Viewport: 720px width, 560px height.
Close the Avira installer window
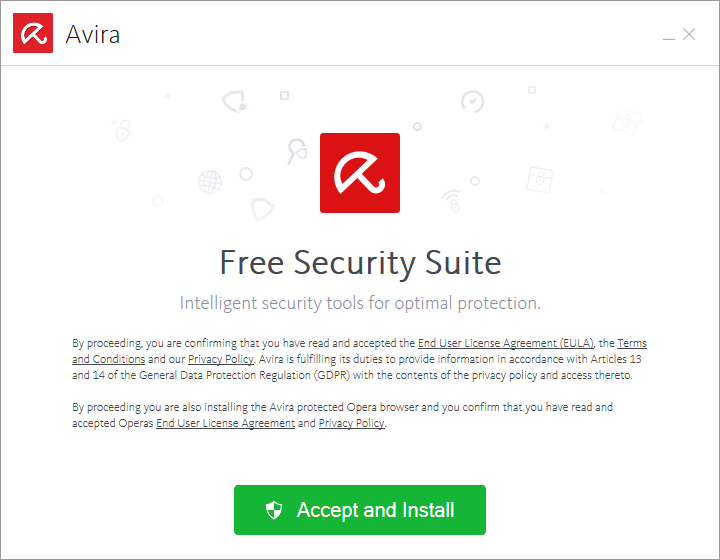[689, 34]
